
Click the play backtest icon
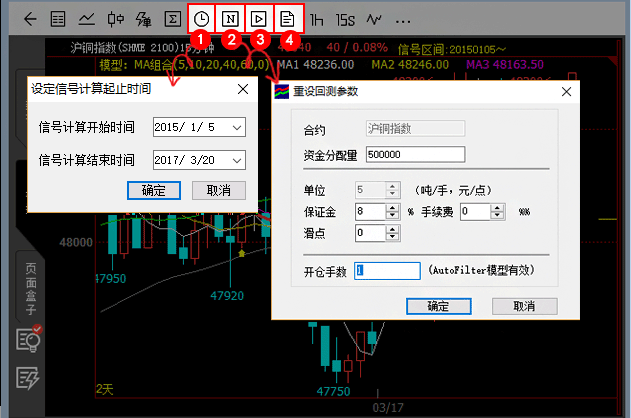point(260,18)
